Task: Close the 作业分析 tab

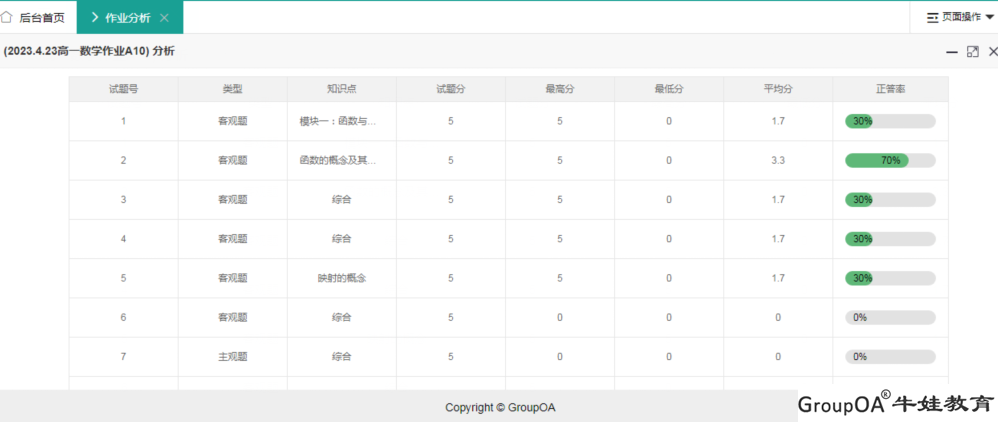Action: (164, 18)
